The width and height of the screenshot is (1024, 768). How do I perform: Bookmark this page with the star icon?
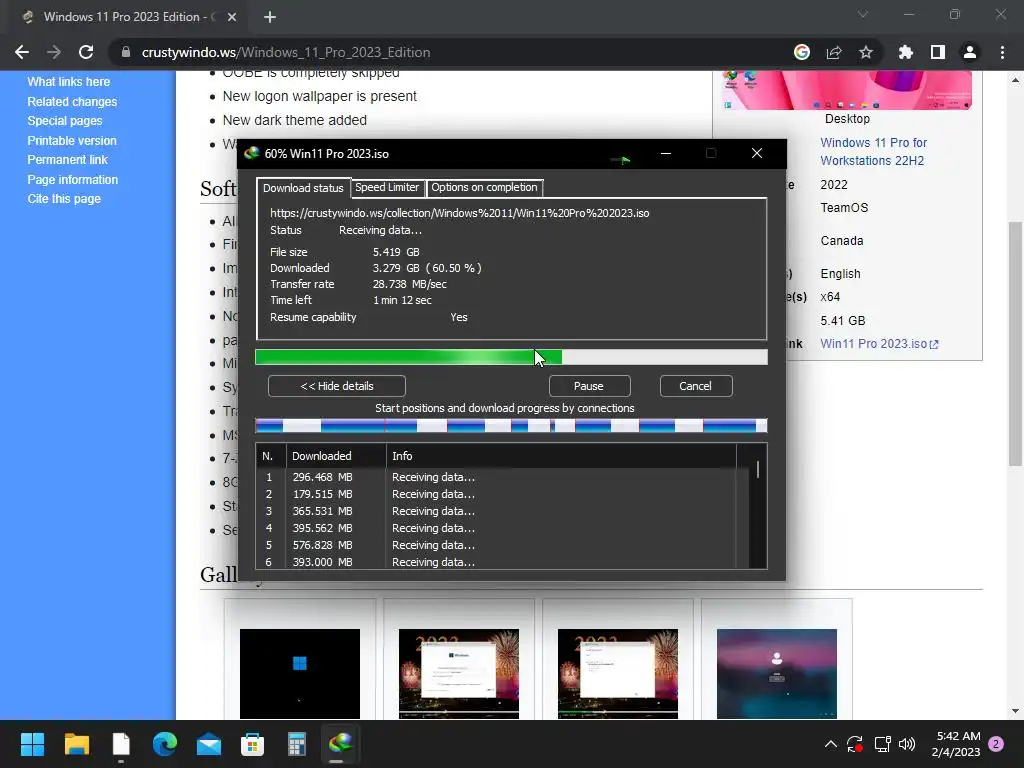866,52
